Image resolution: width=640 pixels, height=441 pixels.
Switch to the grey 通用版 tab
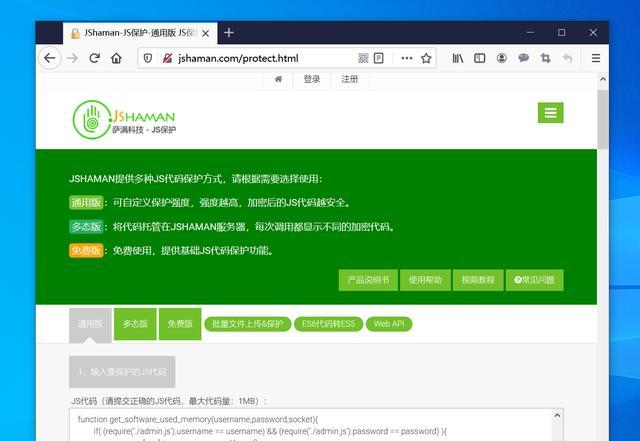[x=90, y=324]
